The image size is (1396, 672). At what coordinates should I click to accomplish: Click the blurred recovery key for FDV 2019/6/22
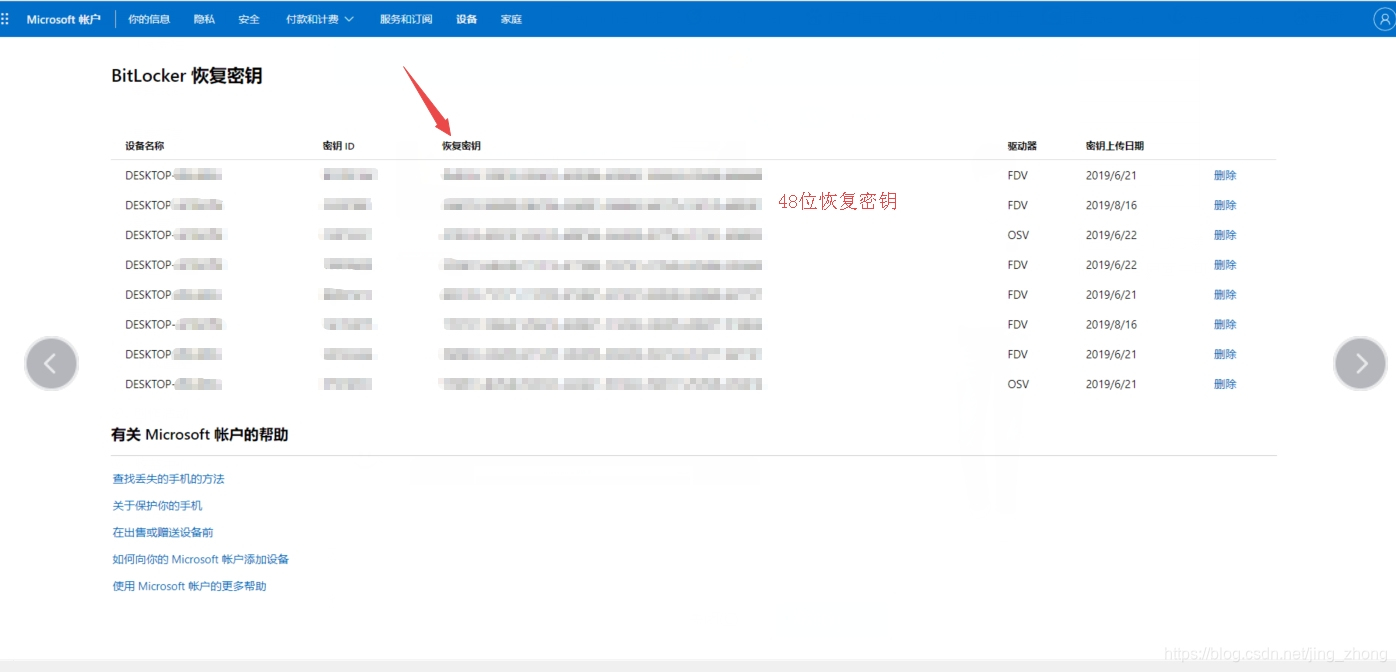pyautogui.click(x=602, y=265)
